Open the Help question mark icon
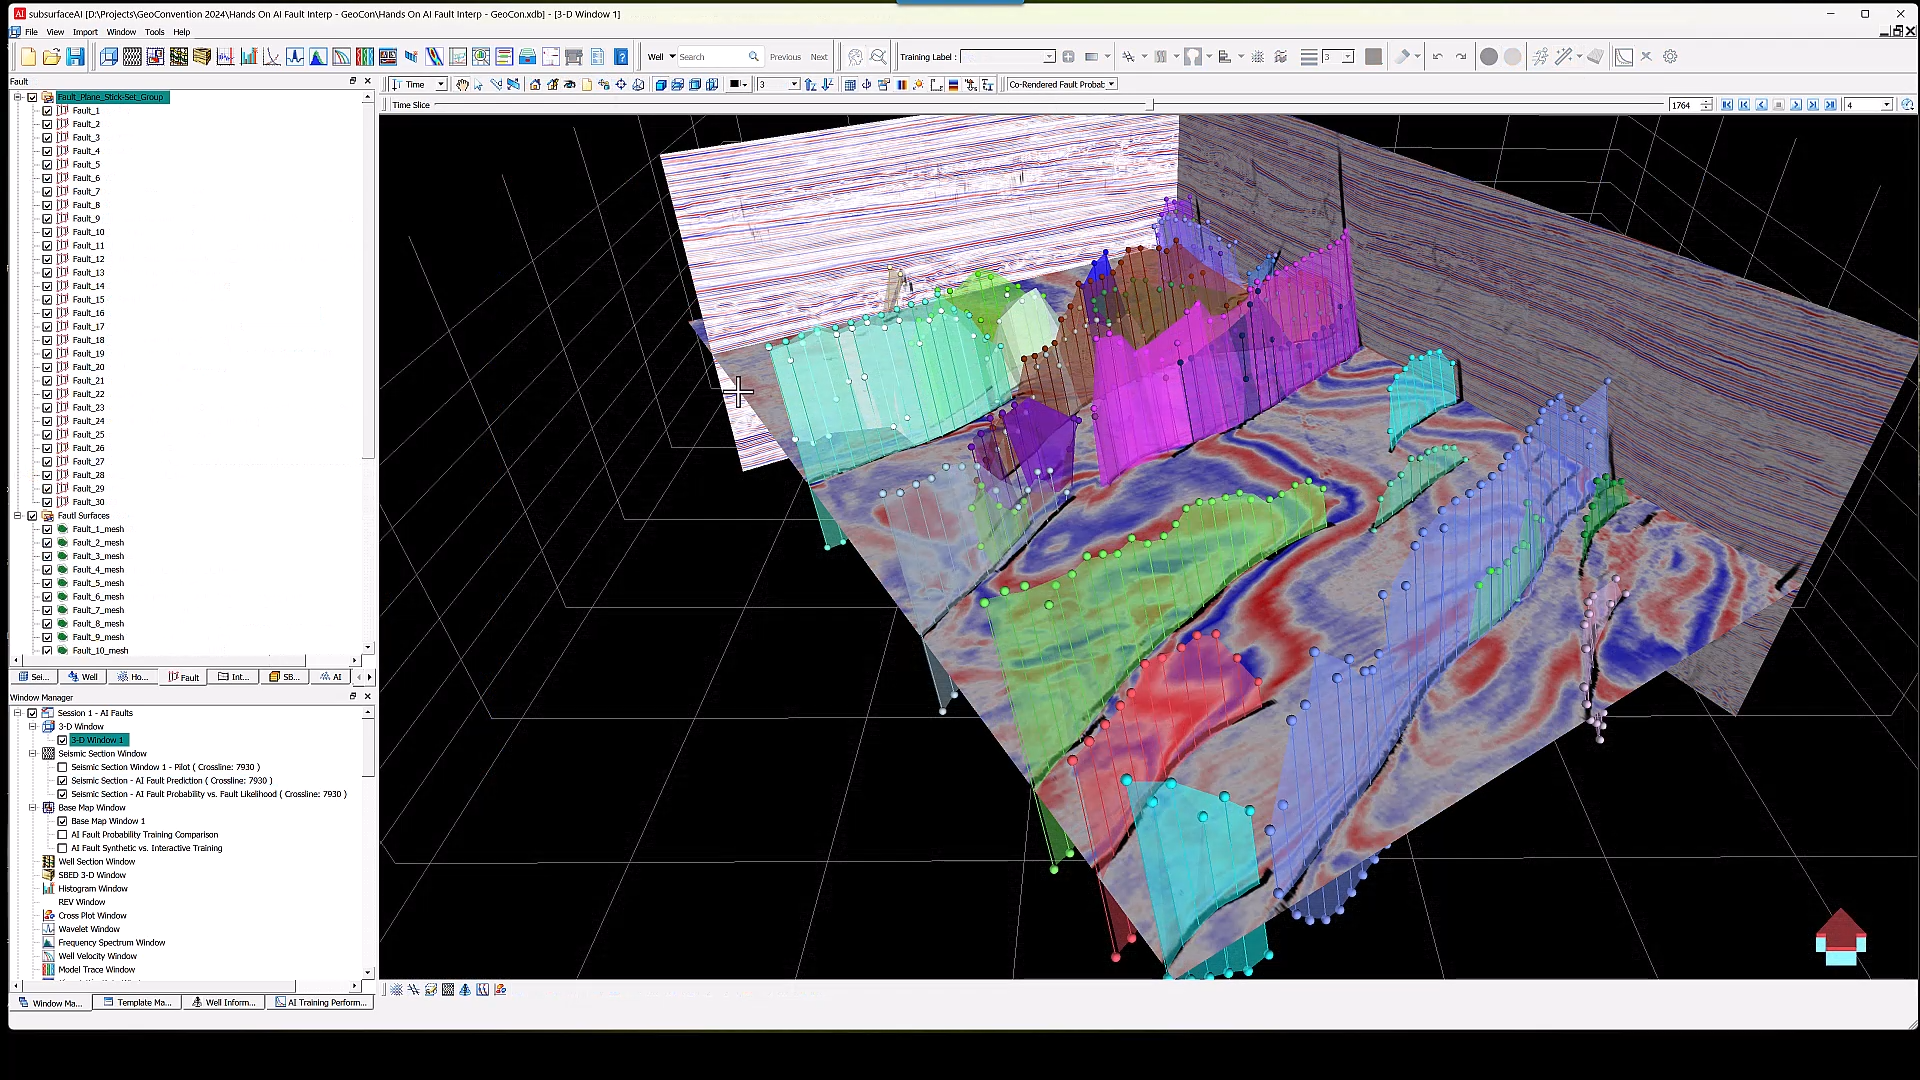The image size is (1920, 1080). pyautogui.click(x=621, y=57)
